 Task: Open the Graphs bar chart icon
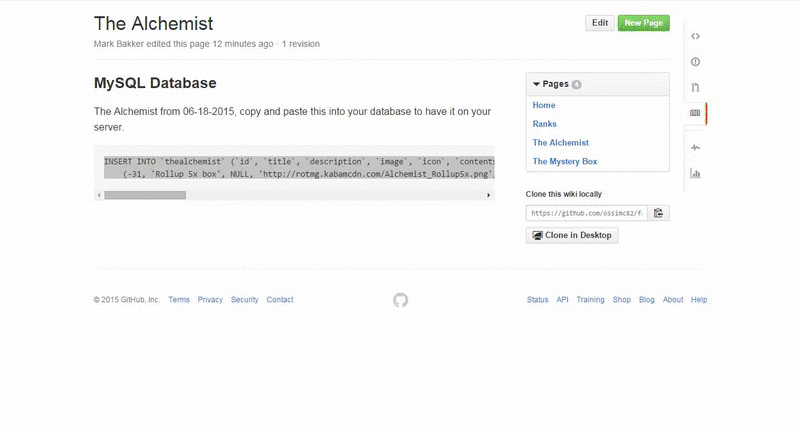point(695,173)
